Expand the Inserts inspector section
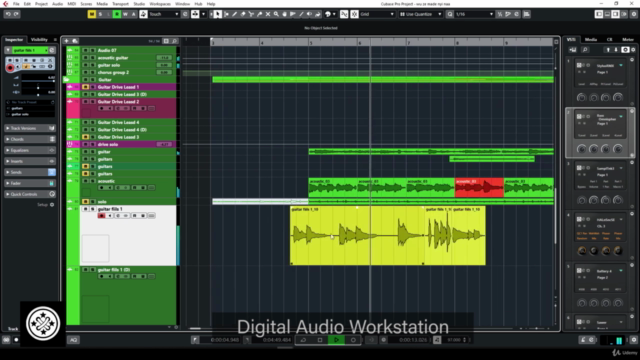This screenshot has width=640, height=360. (30, 161)
